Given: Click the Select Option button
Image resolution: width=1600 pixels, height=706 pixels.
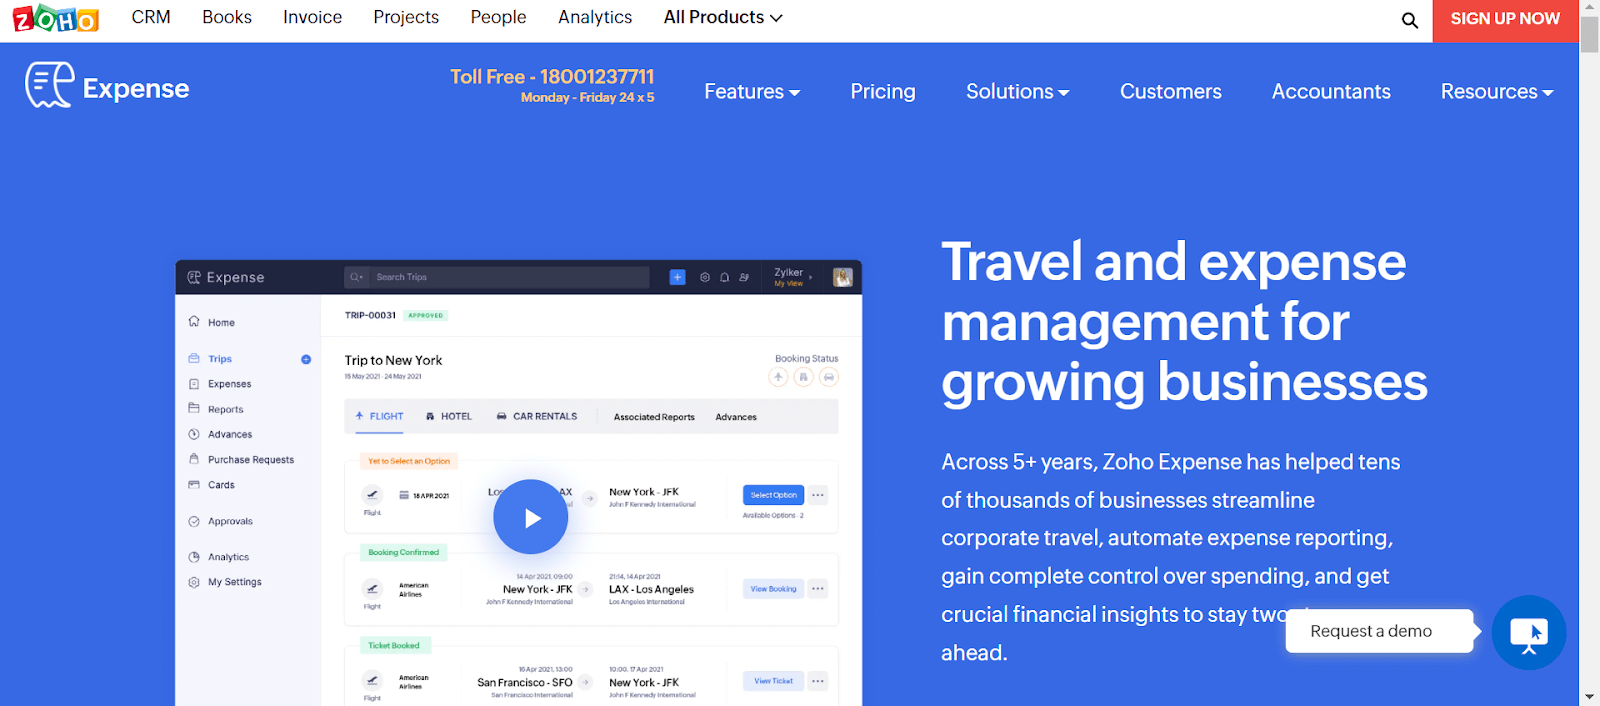Looking at the screenshot, I should click(x=773, y=495).
